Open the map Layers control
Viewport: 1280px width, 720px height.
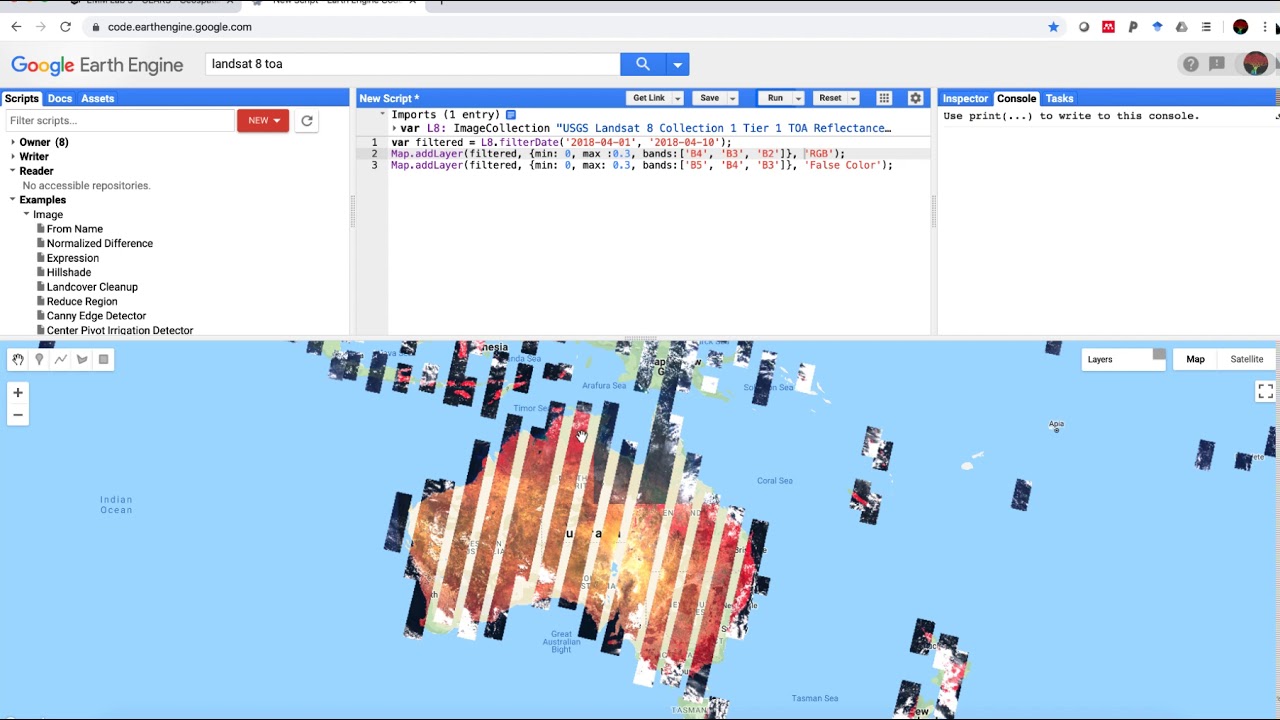point(1124,359)
